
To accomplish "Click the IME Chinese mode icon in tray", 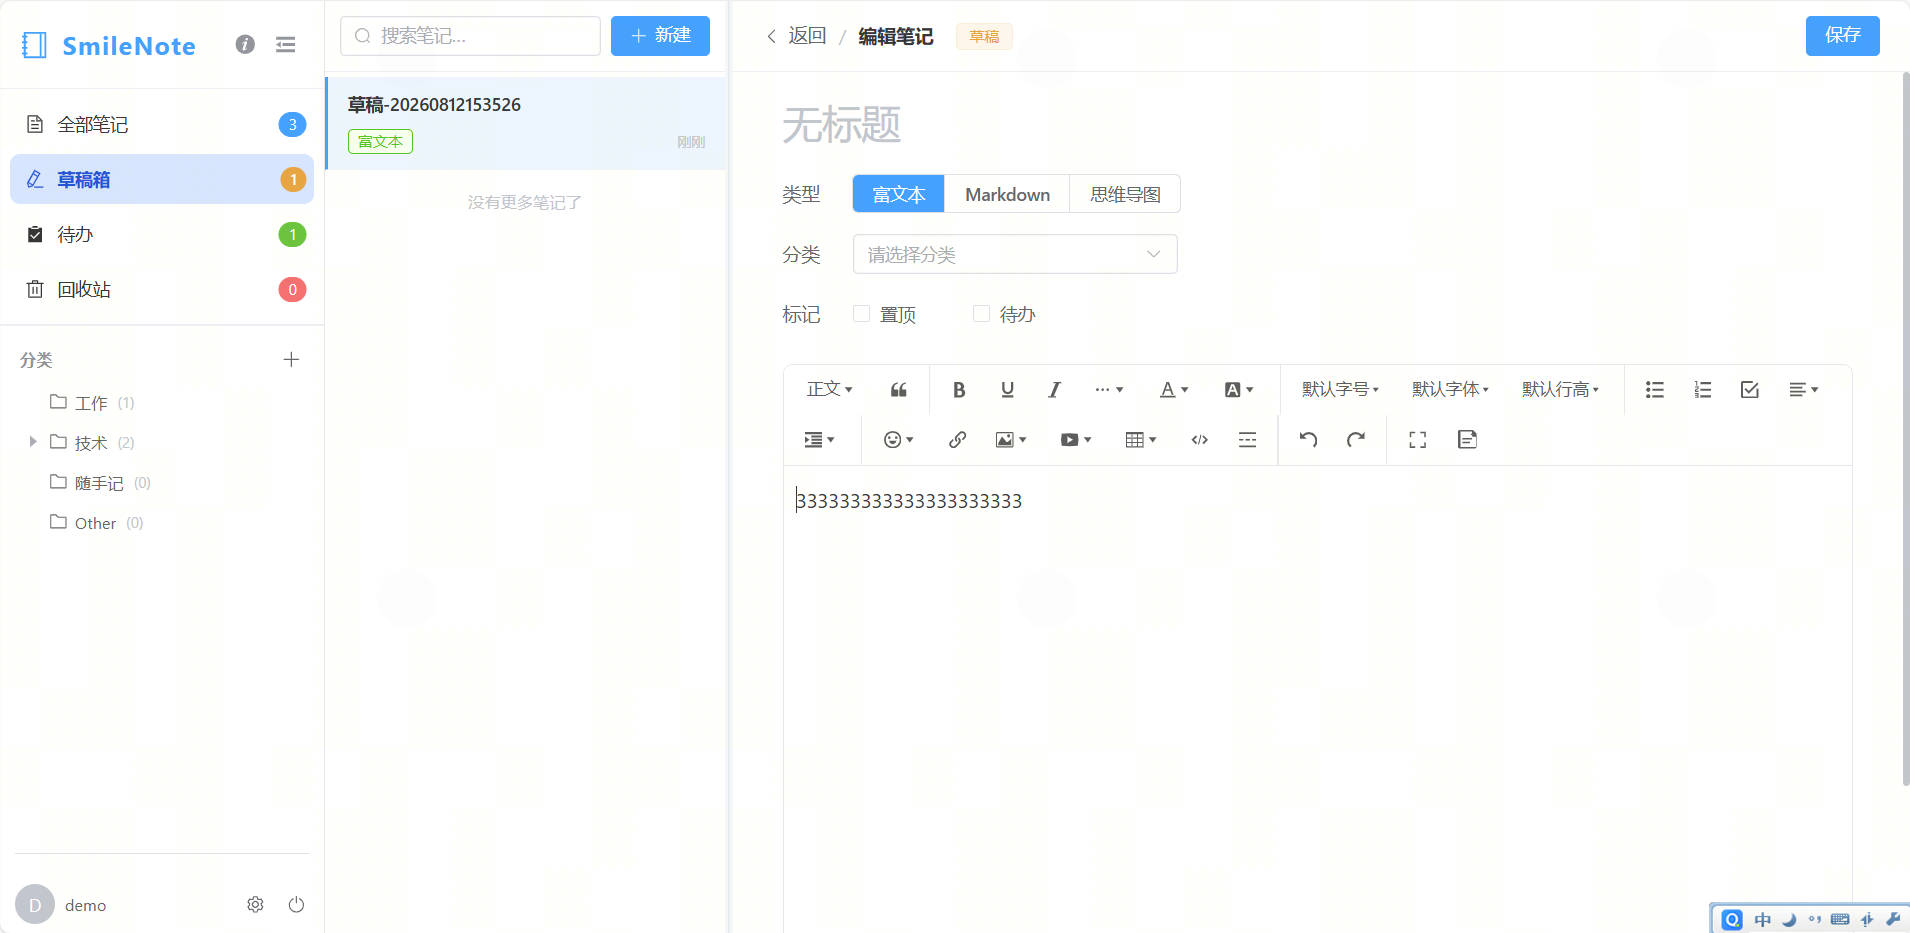I will [1762, 920].
